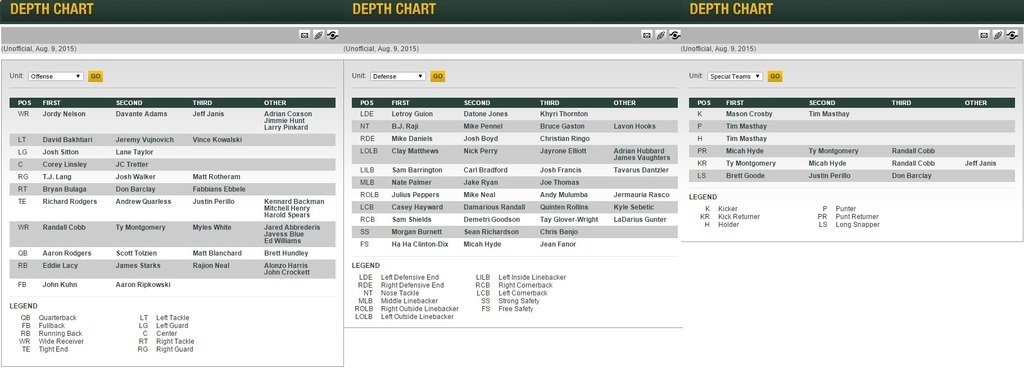
Task: Click the email icon above Special Teams chart
Action: 984,35
